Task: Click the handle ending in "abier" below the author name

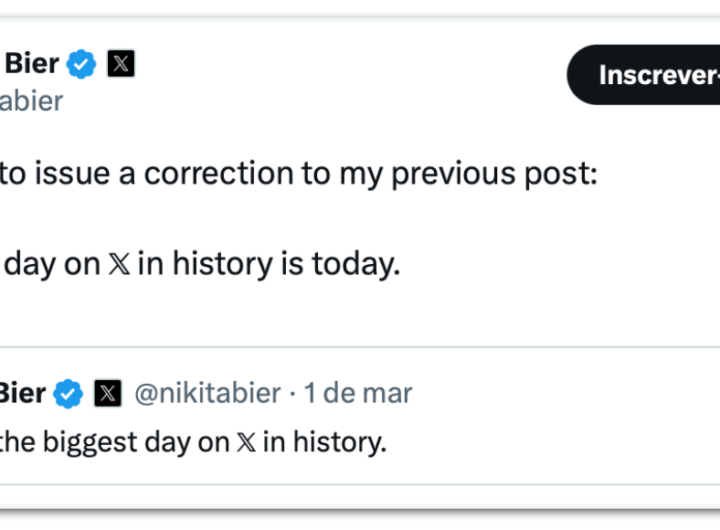Action: pos(32,100)
